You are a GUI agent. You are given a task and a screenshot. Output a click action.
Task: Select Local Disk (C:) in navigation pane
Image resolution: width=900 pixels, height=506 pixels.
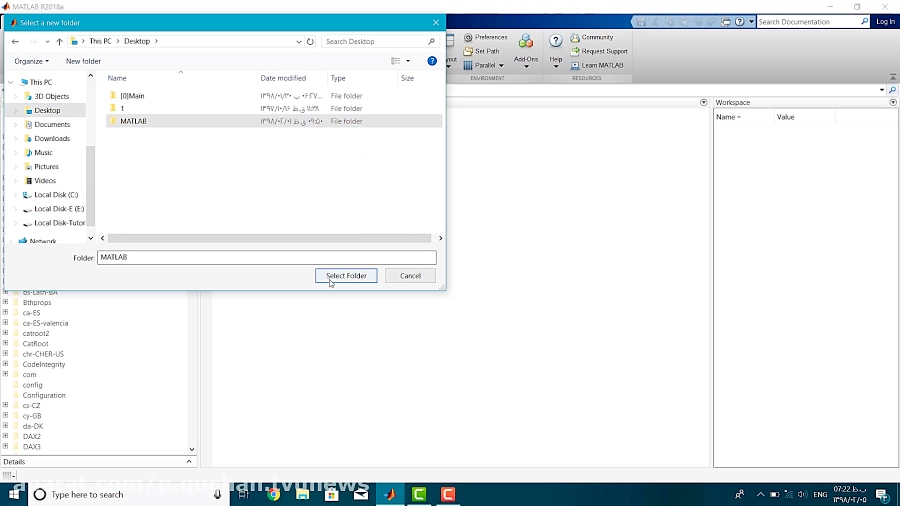[x=56, y=195]
